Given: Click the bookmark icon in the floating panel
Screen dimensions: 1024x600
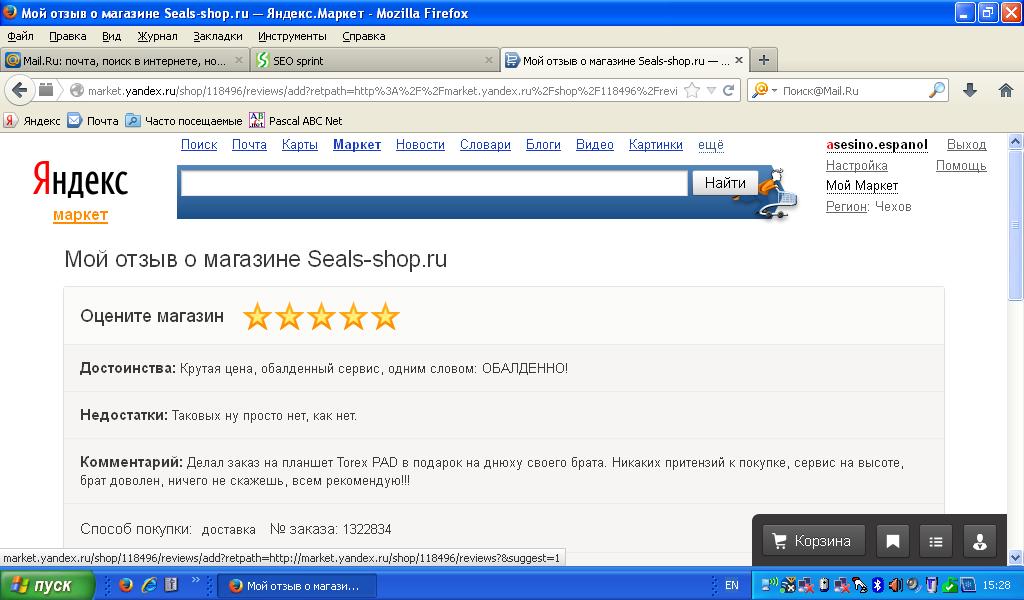Looking at the screenshot, I should (893, 541).
